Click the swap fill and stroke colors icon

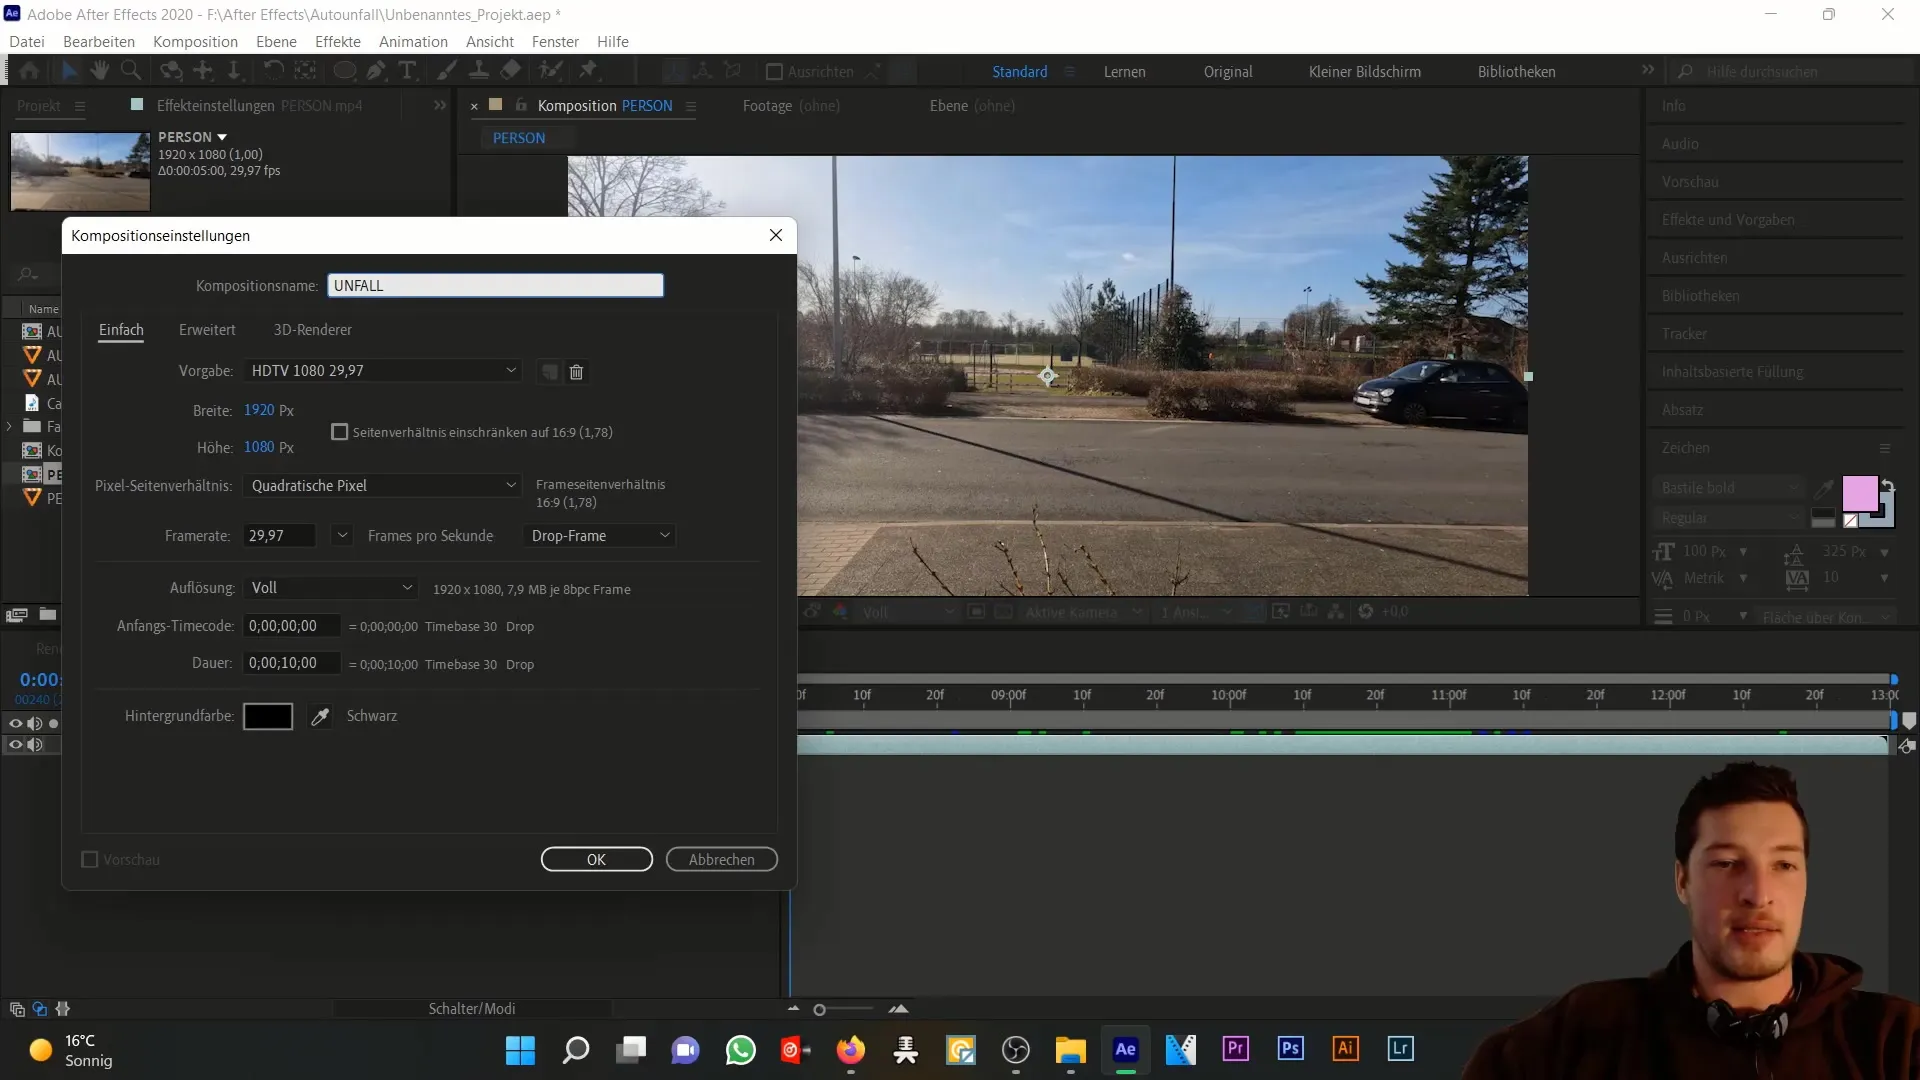pyautogui.click(x=1887, y=485)
